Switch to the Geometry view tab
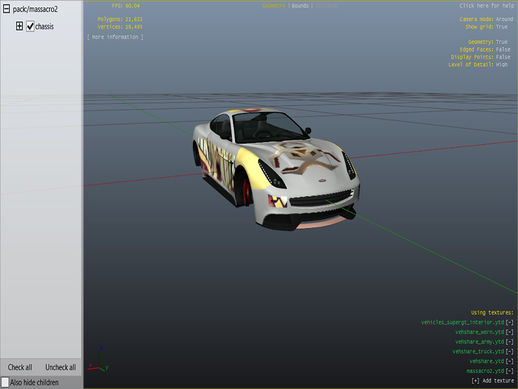Viewport: 518px width, 389px height. point(274,6)
